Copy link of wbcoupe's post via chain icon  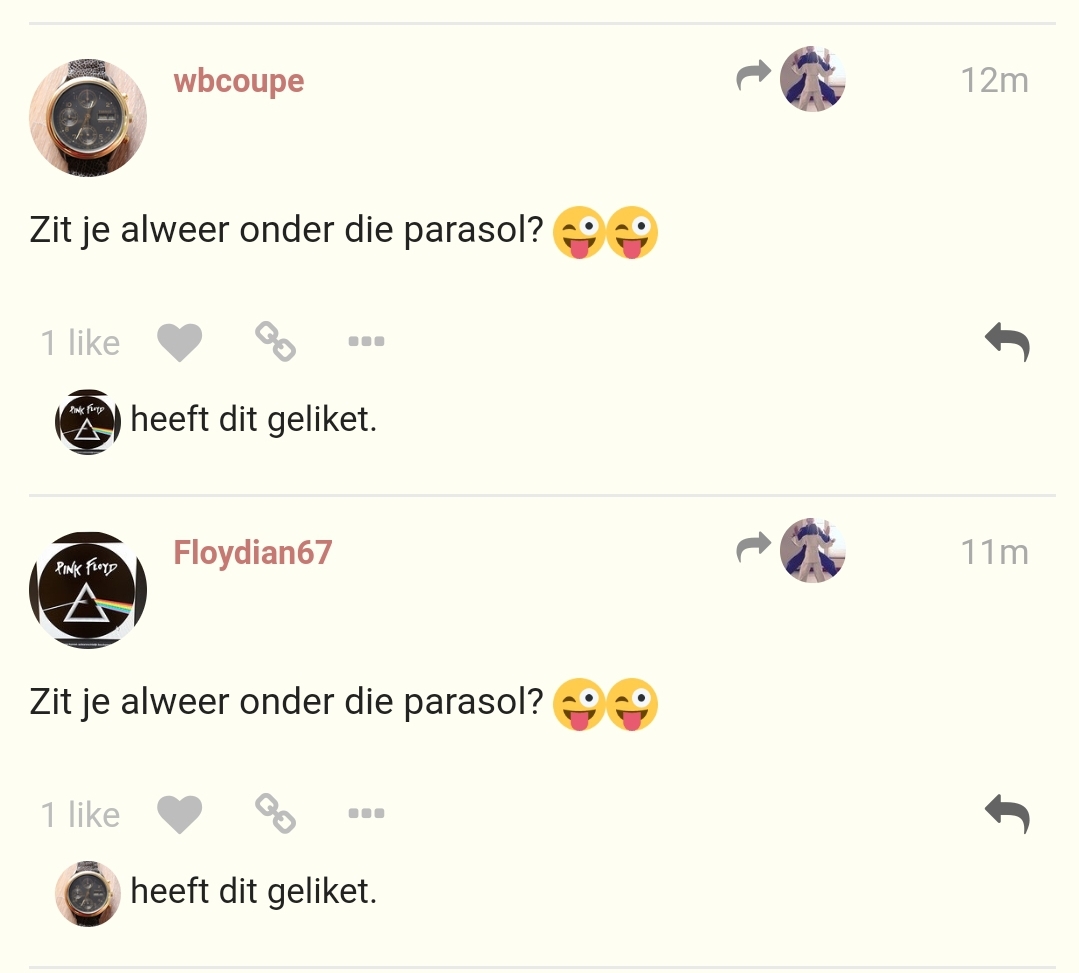pos(275,341)
